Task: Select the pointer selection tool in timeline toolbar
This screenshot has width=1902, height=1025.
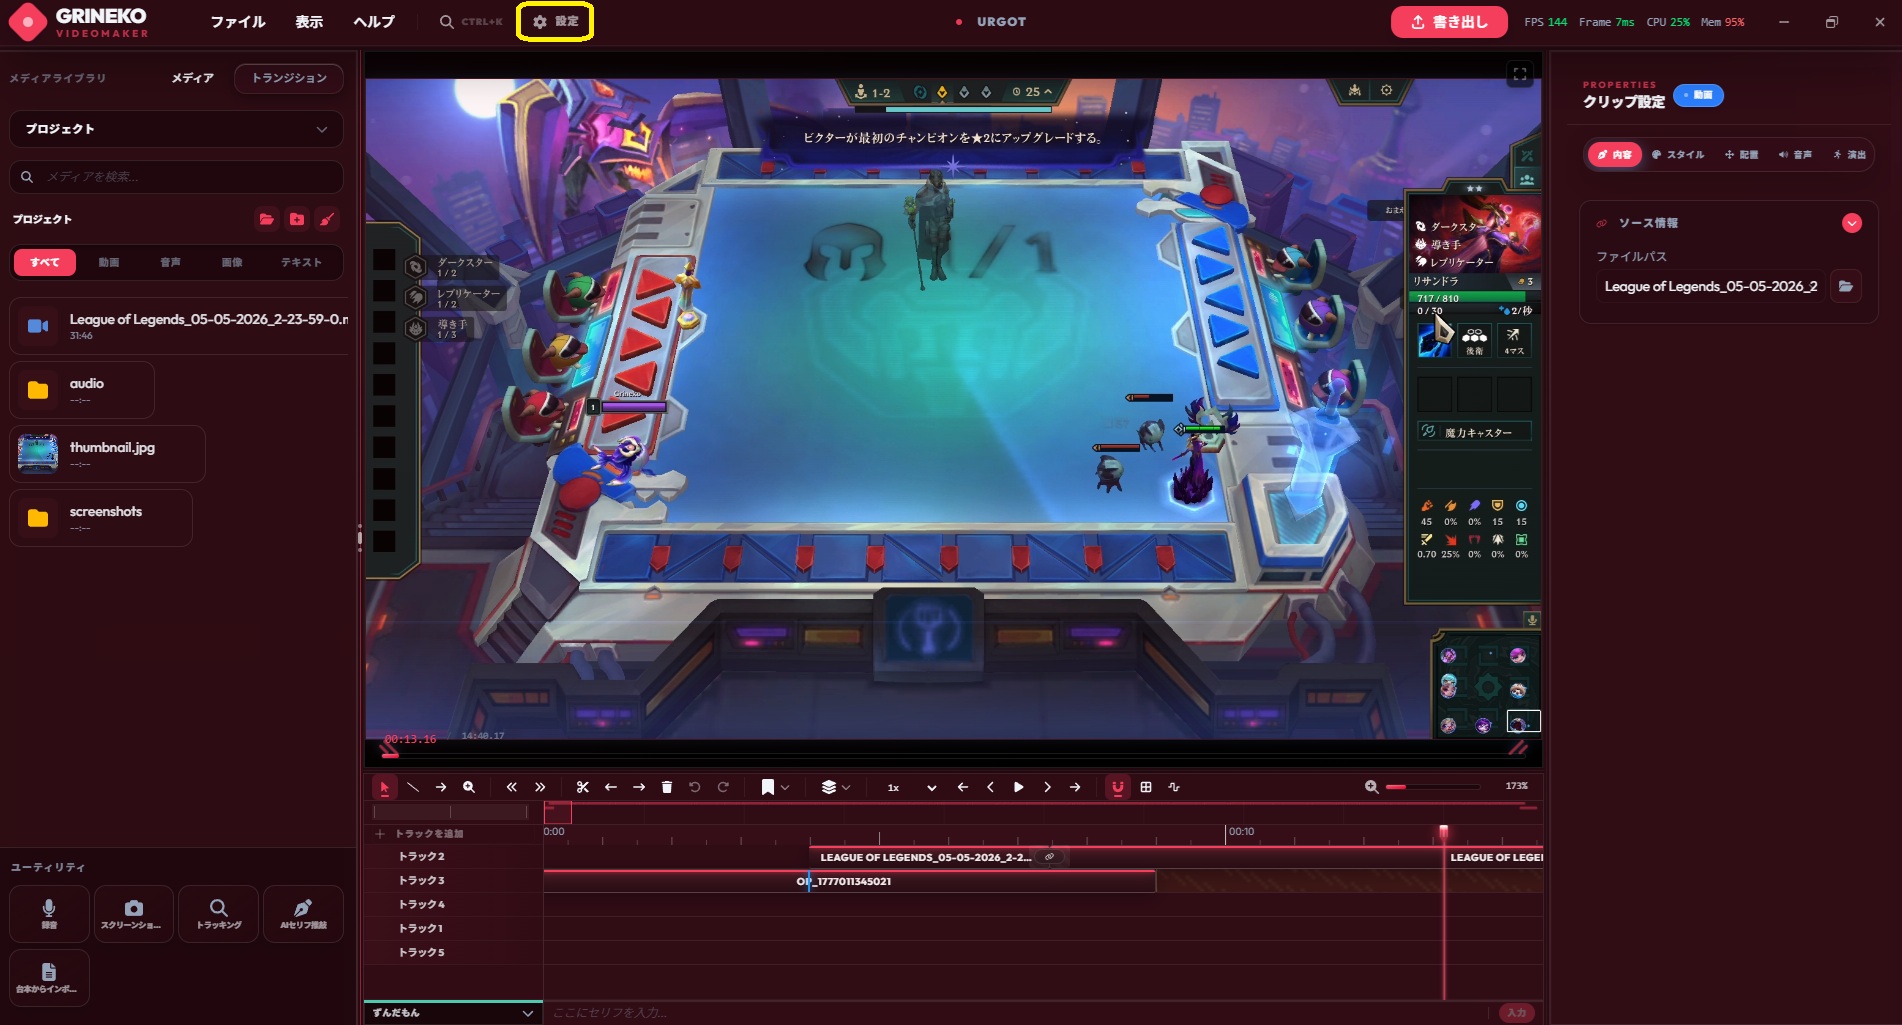Action: (x=384, y=788)
